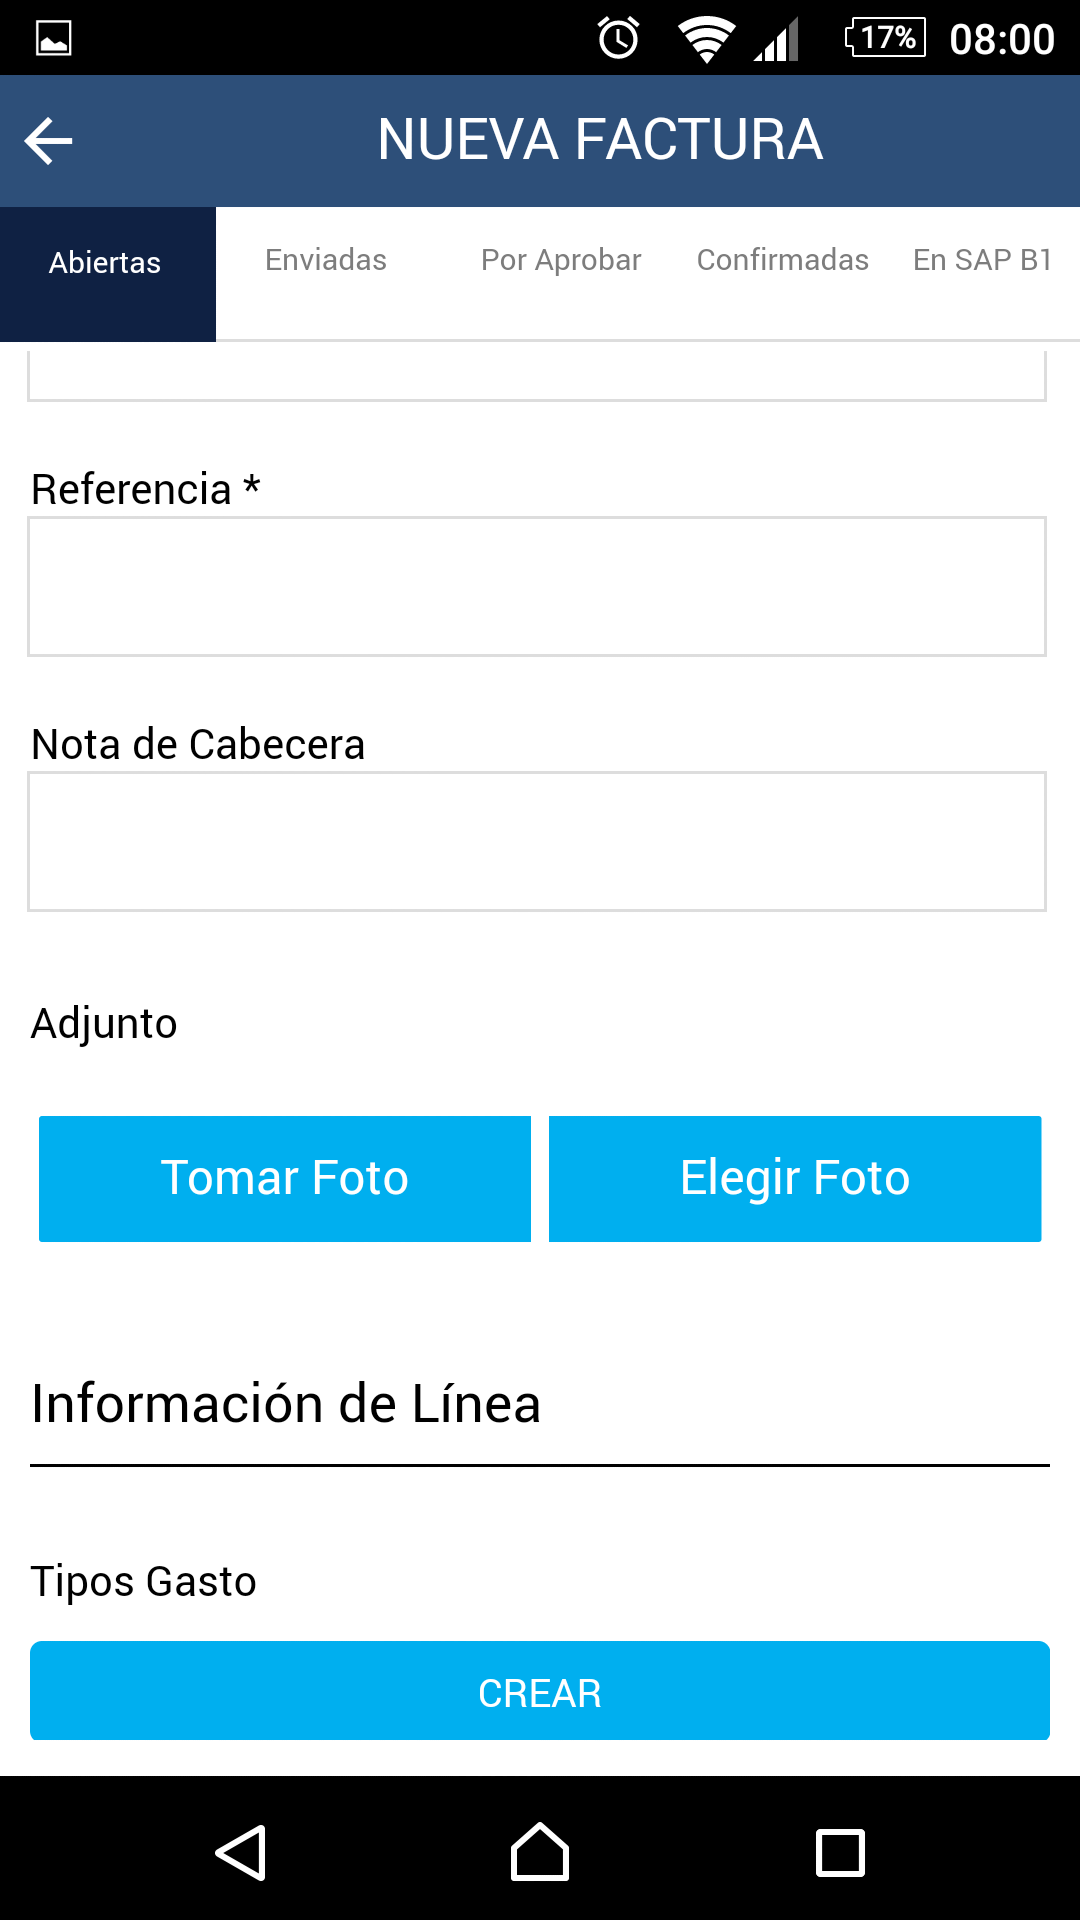Focus the Referencia input field

[x=537, y=587]
